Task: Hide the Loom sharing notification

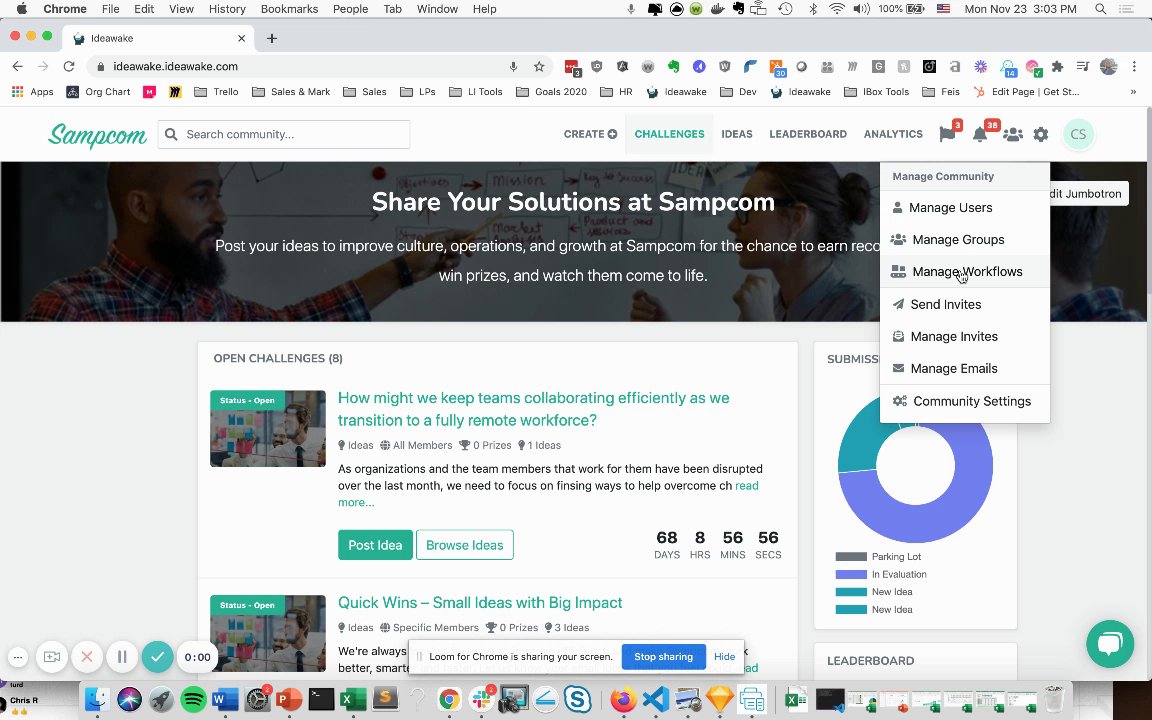Action: [x=724, y=657]
